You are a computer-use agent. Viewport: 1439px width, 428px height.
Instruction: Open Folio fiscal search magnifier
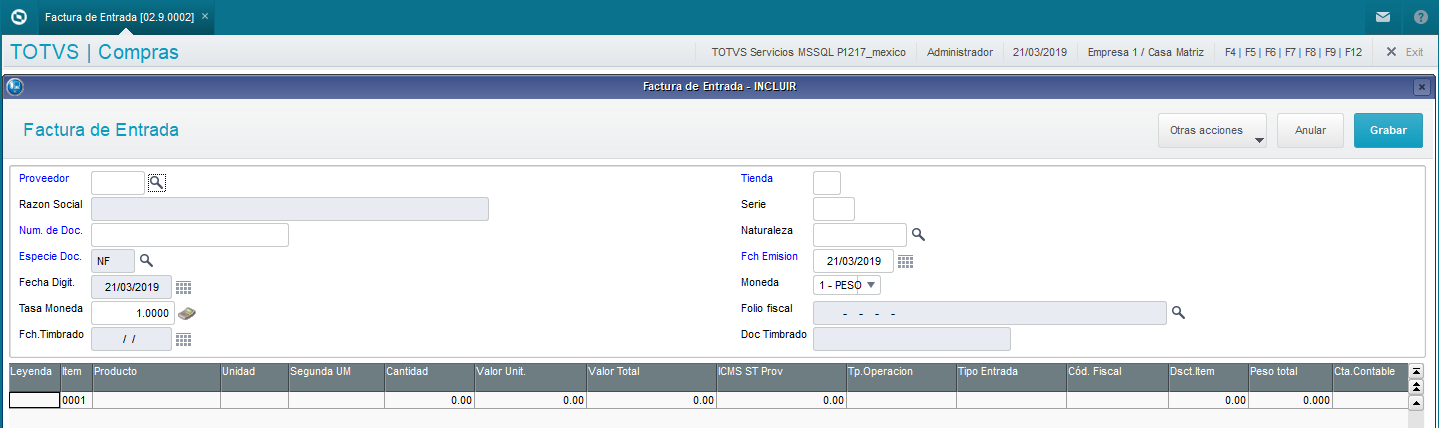(1178, 313)
